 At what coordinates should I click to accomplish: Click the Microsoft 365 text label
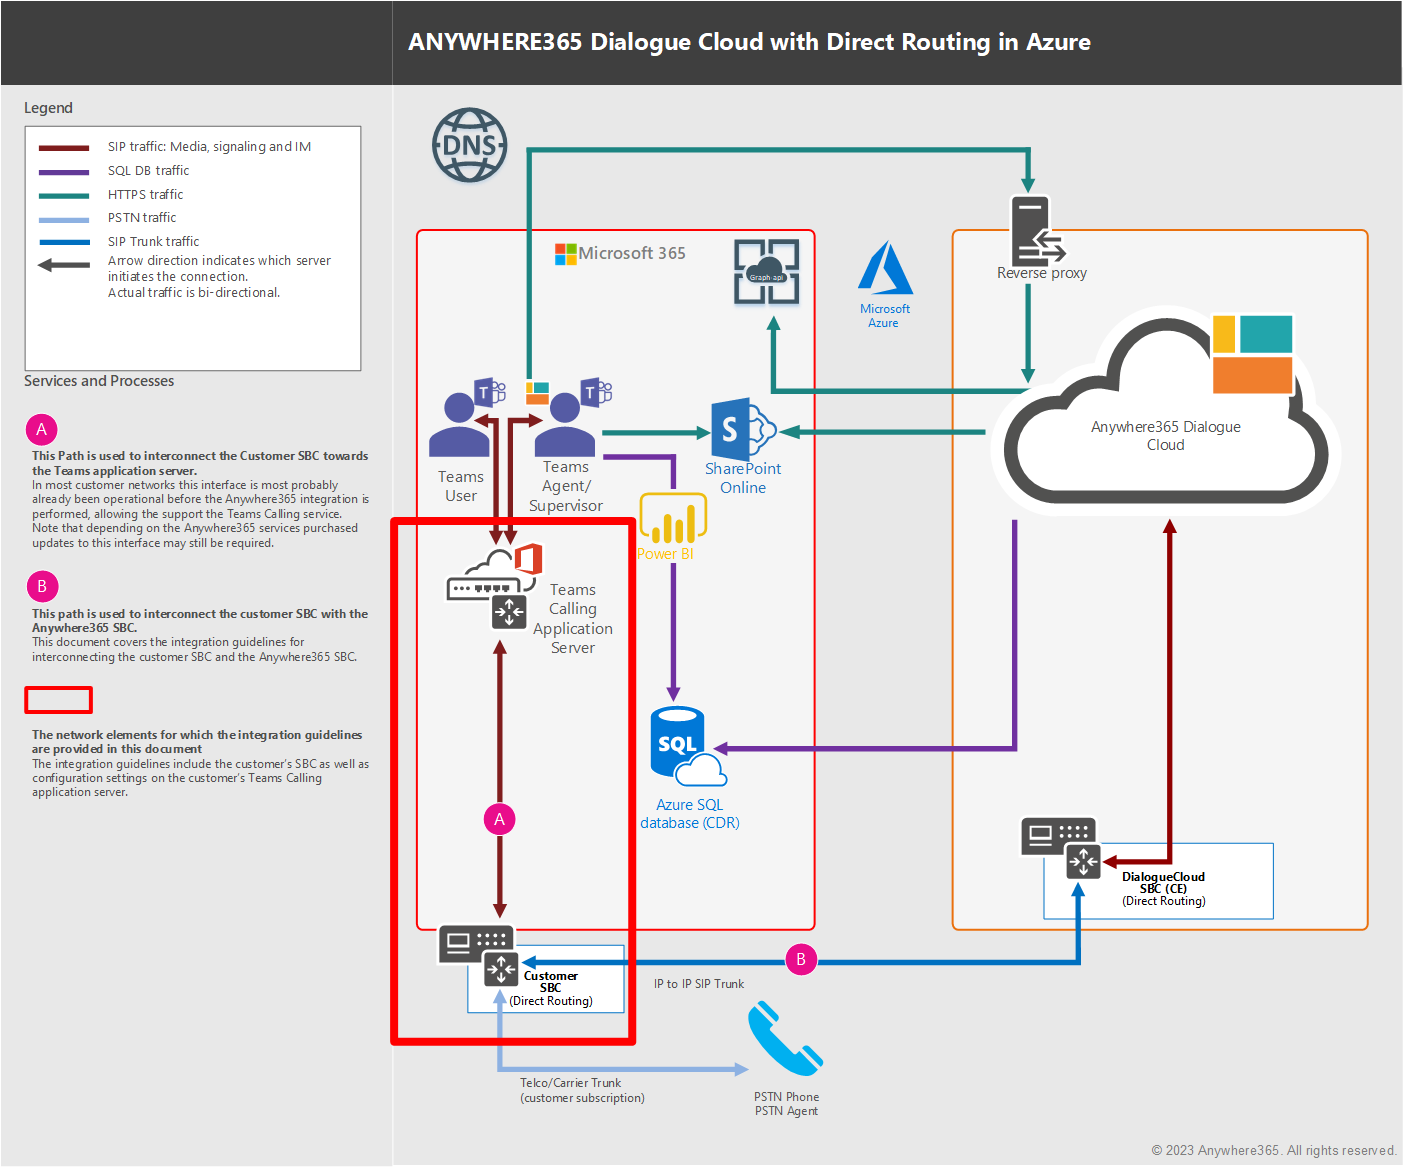pos(632,253)
